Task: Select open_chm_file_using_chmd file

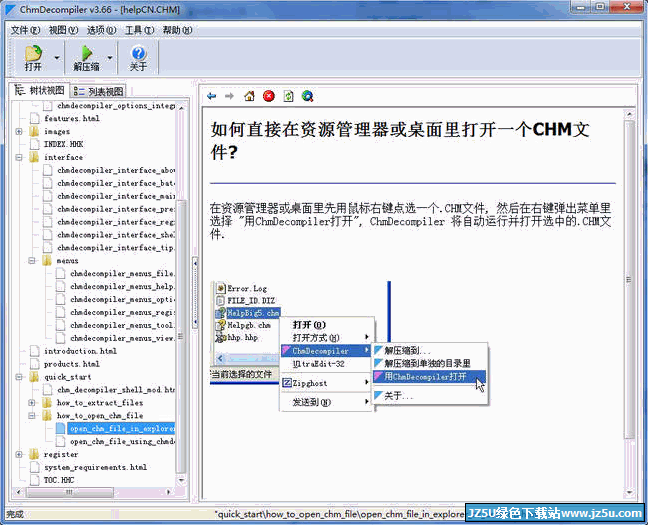Action: coord(122,441)
